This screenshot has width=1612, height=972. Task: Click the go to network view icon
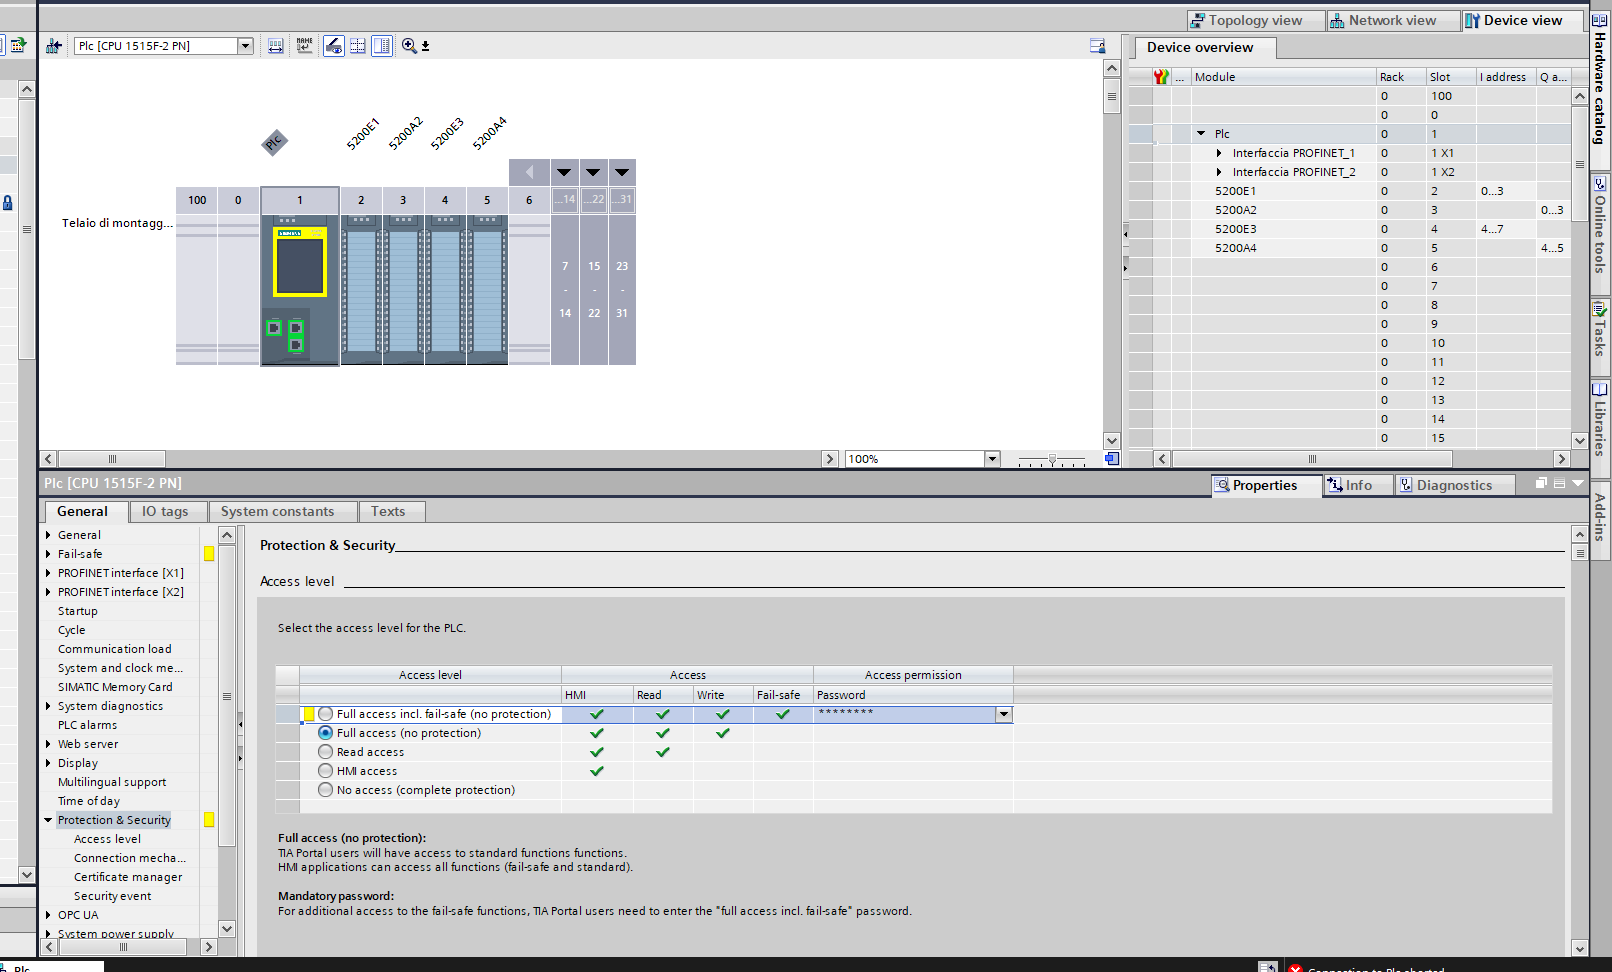click(x=54, y=46)
